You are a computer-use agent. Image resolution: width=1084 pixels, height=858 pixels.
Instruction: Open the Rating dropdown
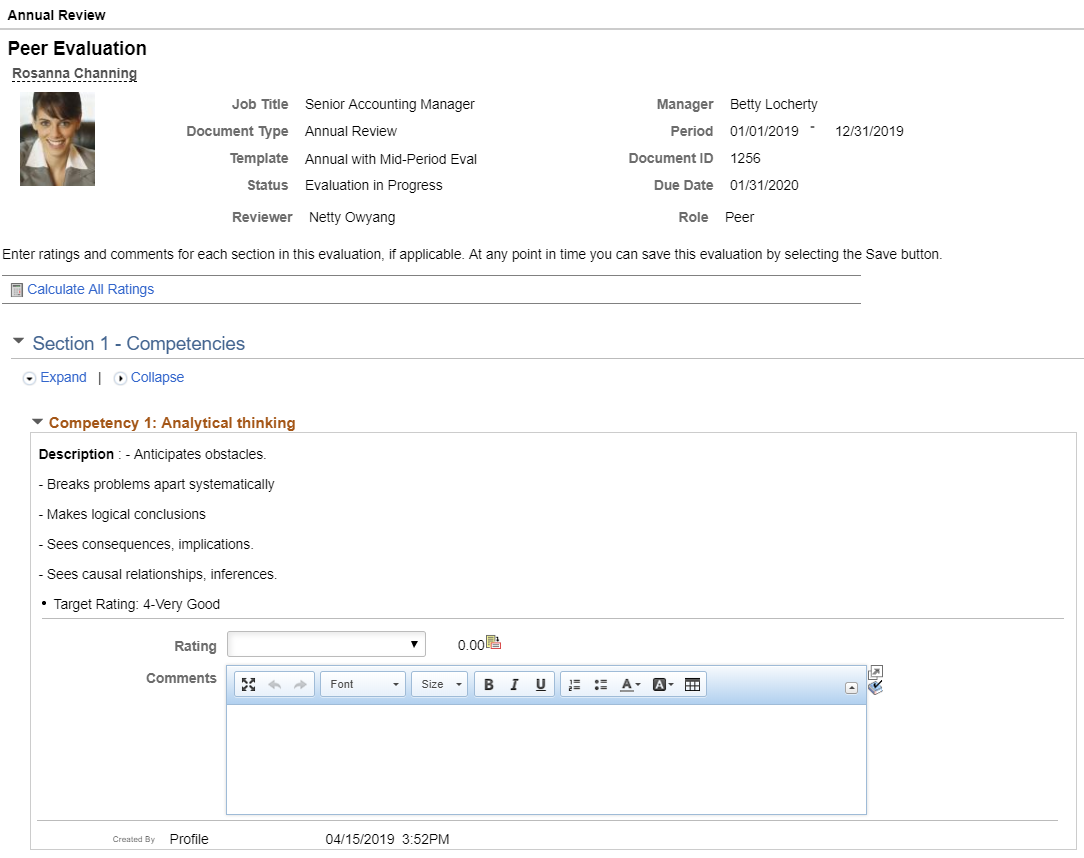pyautogui.click(x=326, y=644)
